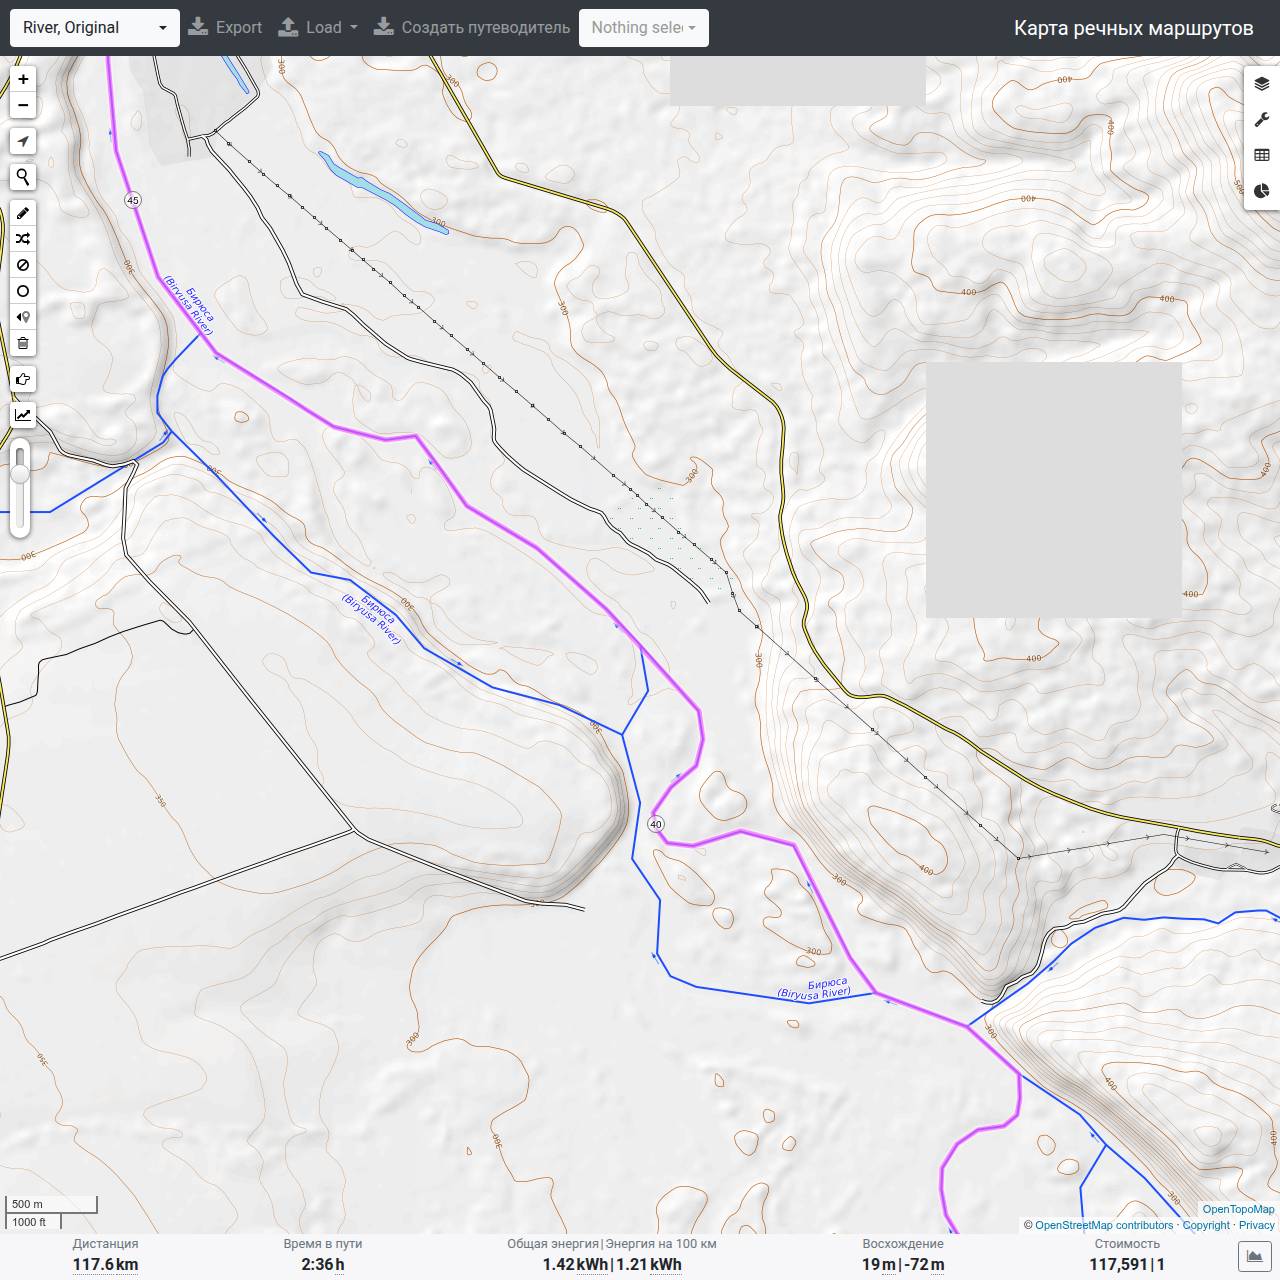Select the pencil draw route tool
This screenshot has width=1280, height=1280.
(x=23, y=213)
